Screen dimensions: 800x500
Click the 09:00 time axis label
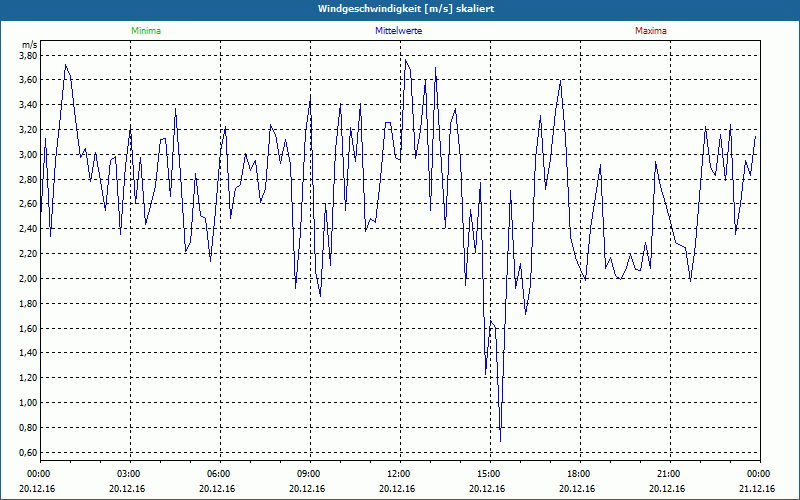pyautogui.click(x=310, y=474)
